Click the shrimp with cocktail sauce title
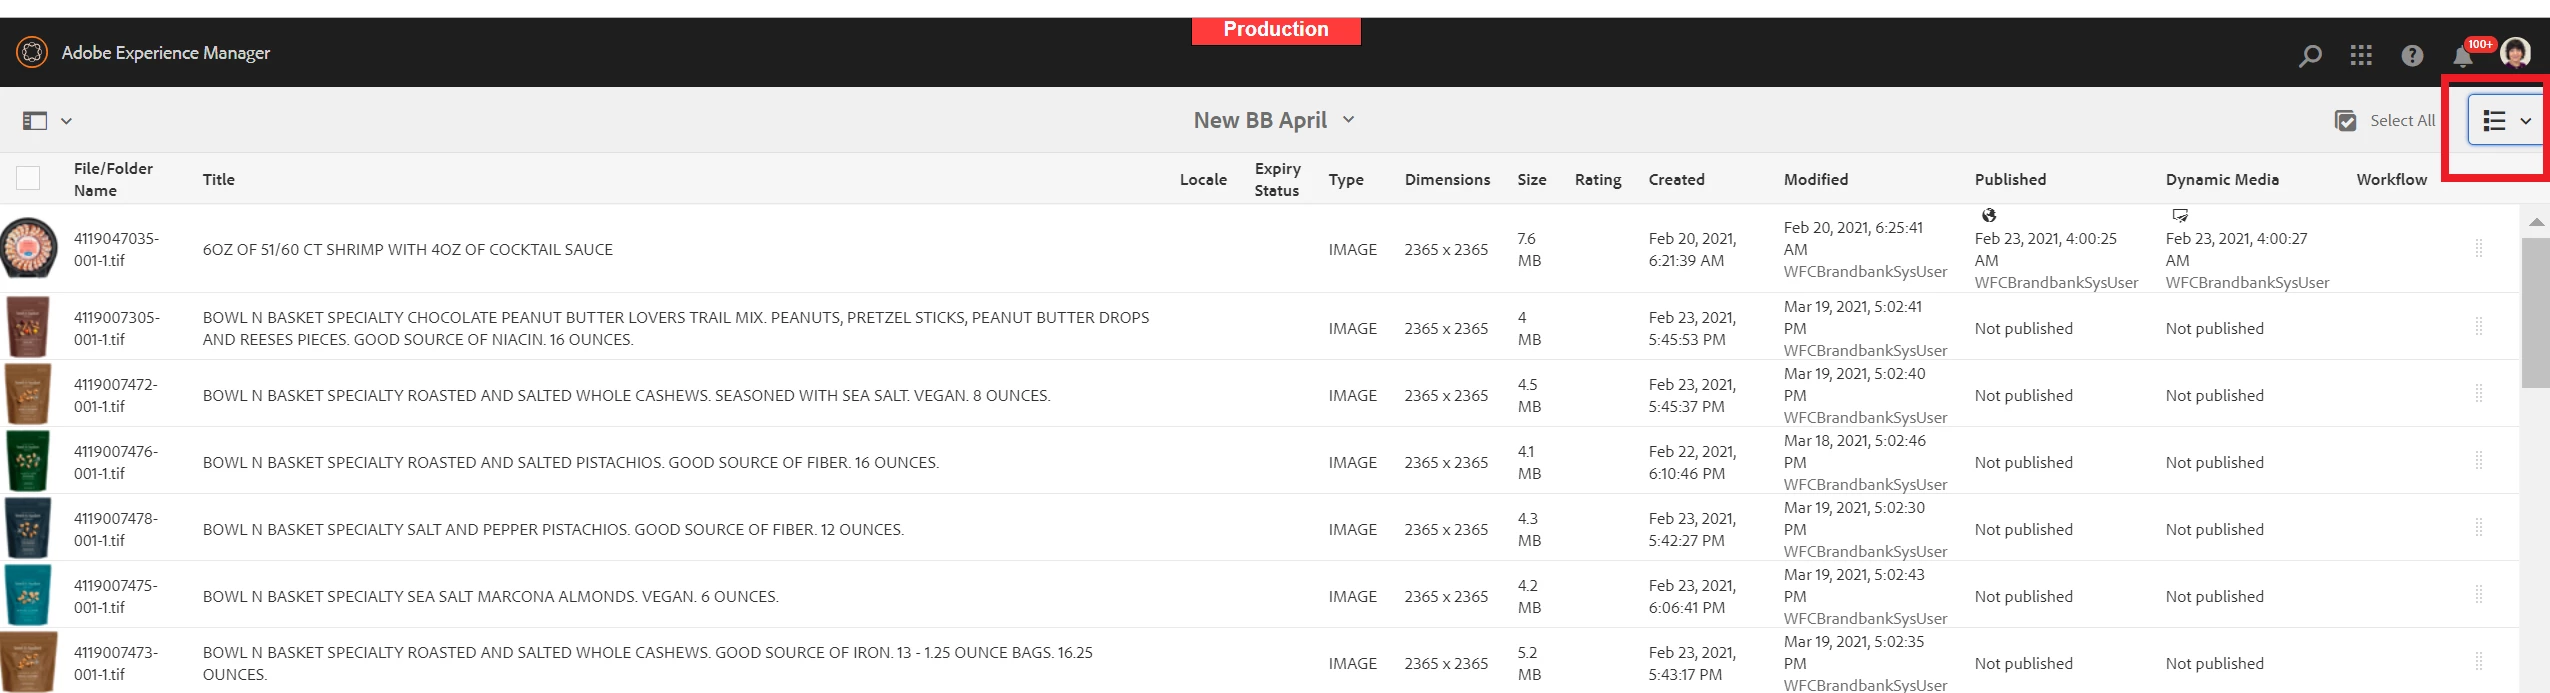The image size is (2550, 693). coord(408,249)
